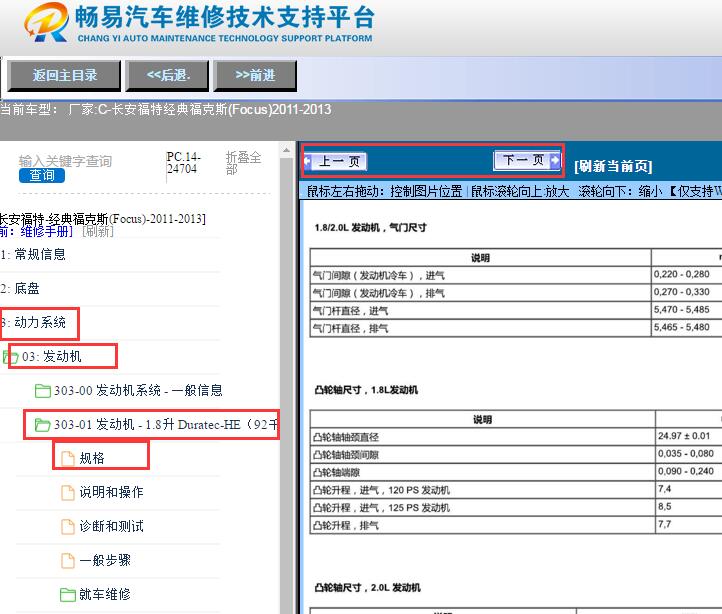Click the [刷新] link beside 维修手册
The width and height of the screenshot is (722, 614).
pos(98,231)
